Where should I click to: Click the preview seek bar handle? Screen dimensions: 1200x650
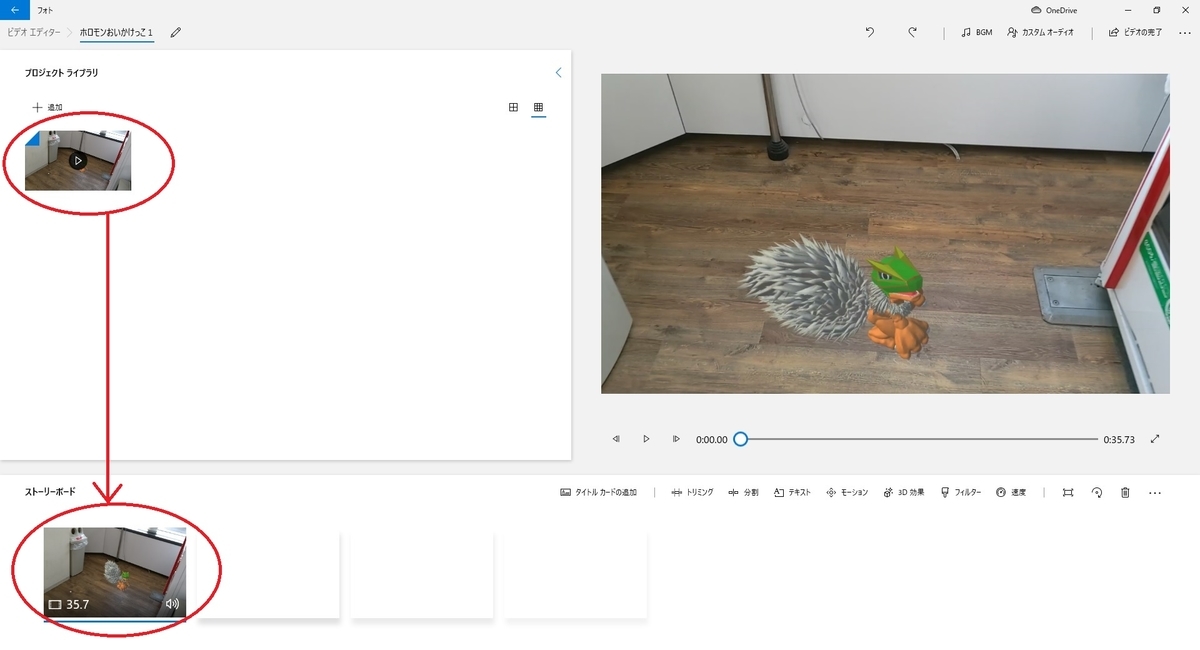point(740,439)
